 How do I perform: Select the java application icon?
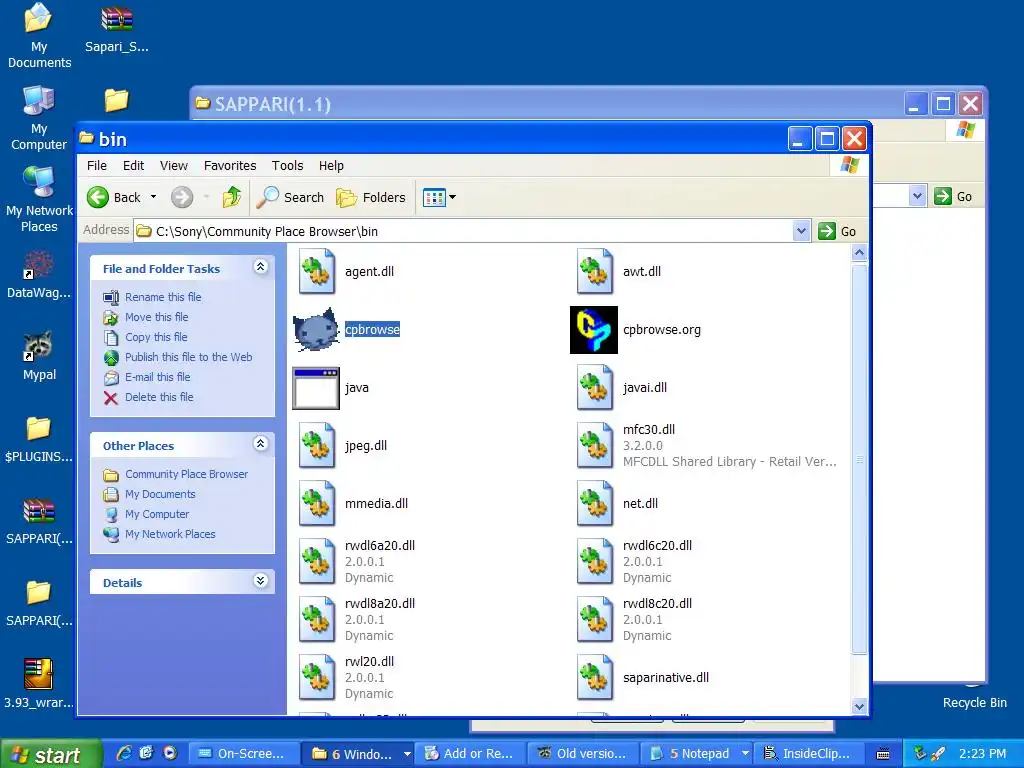[316, 388]
